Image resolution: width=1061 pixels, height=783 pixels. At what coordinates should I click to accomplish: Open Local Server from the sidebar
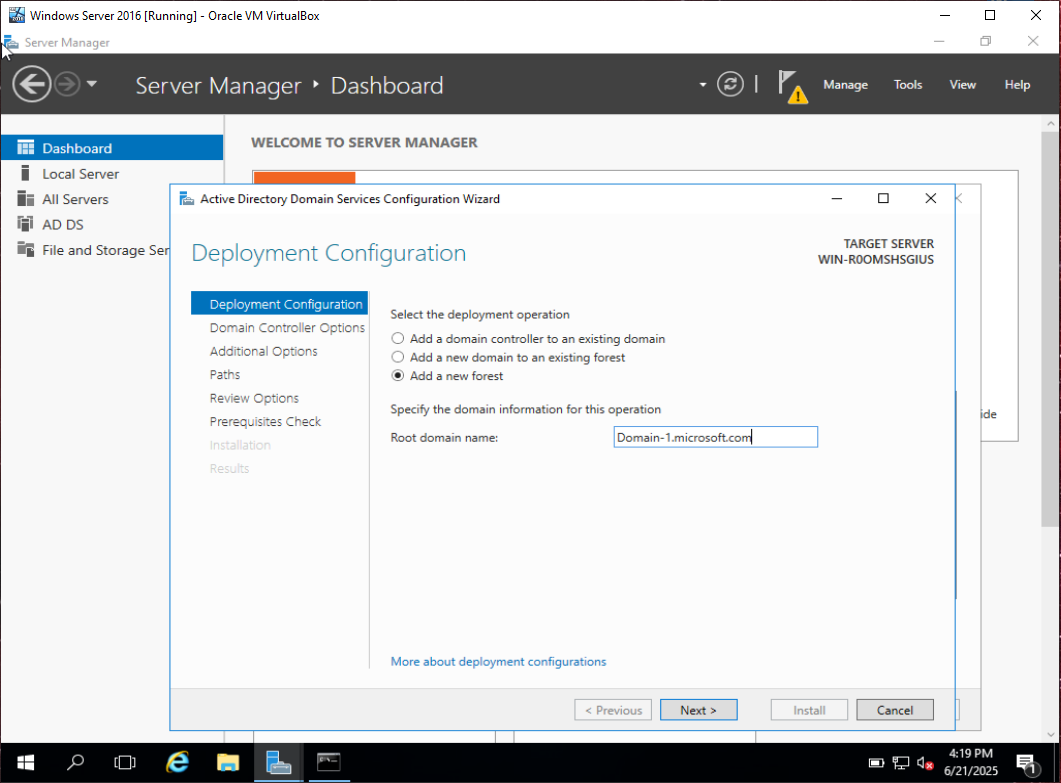81,174
